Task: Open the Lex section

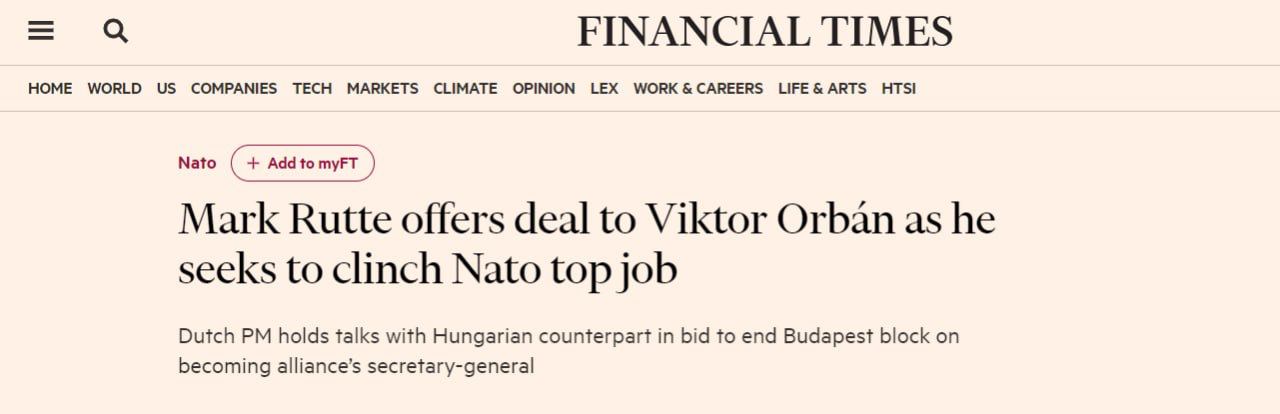Action: [x=604, y=88]
